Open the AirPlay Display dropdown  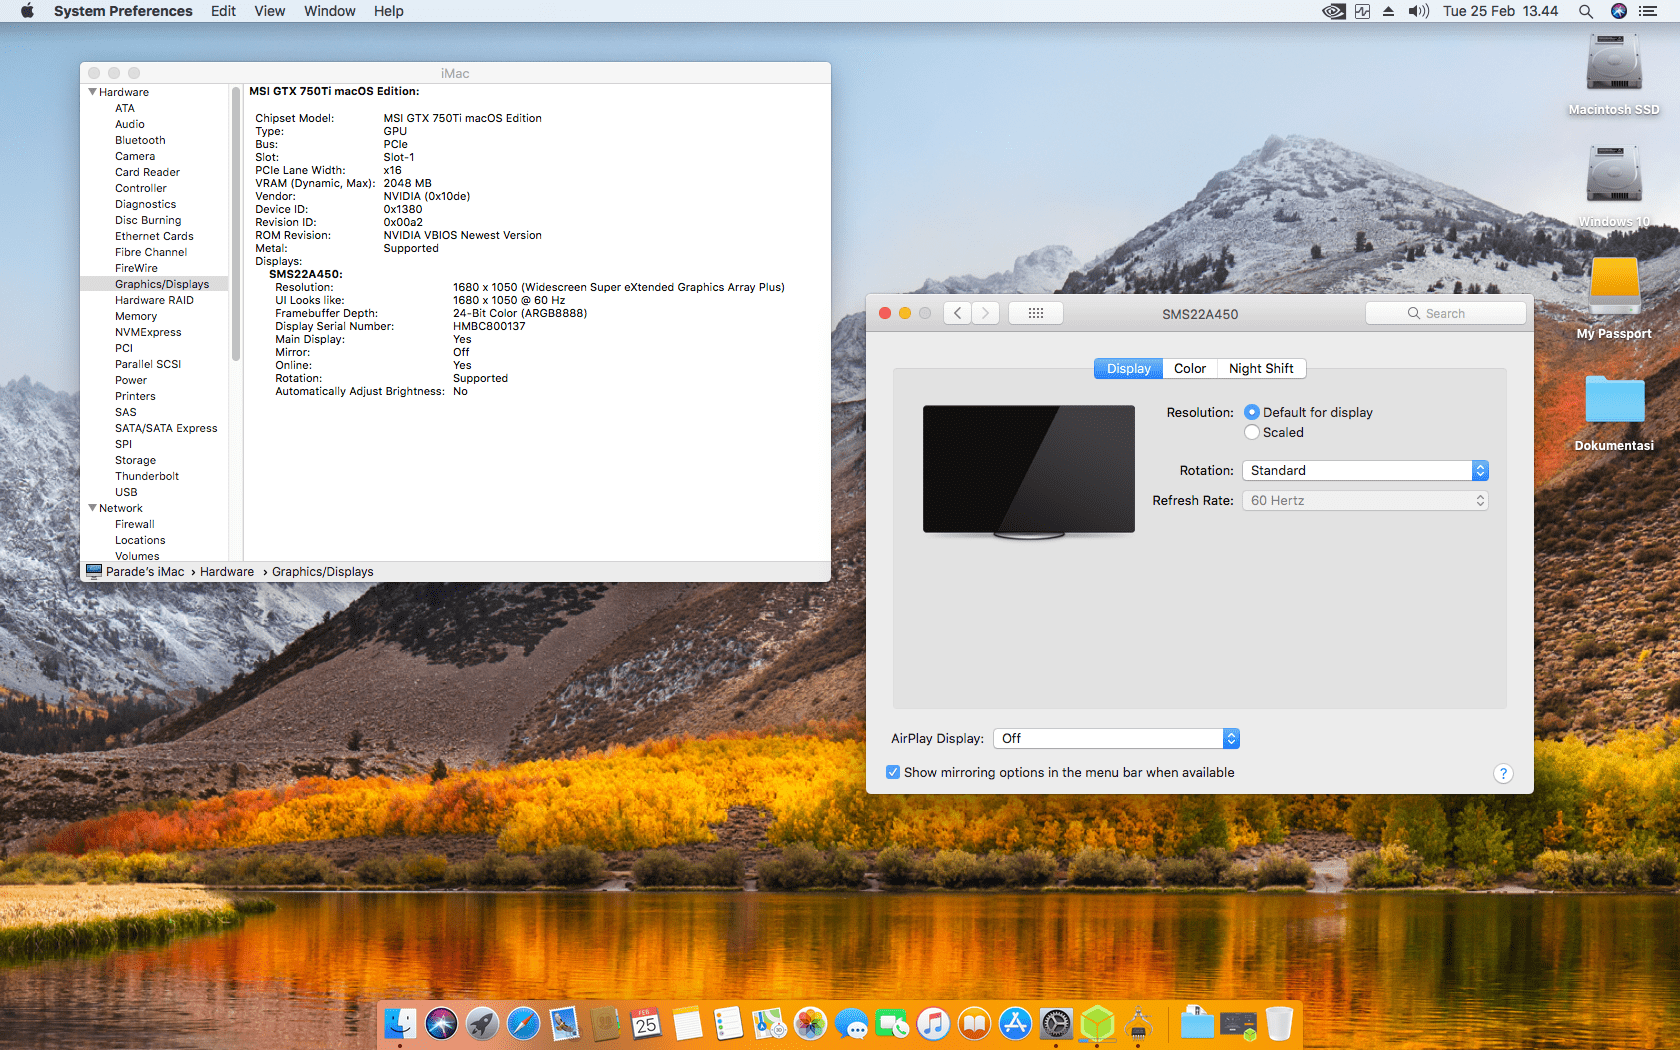(1115, 738)
